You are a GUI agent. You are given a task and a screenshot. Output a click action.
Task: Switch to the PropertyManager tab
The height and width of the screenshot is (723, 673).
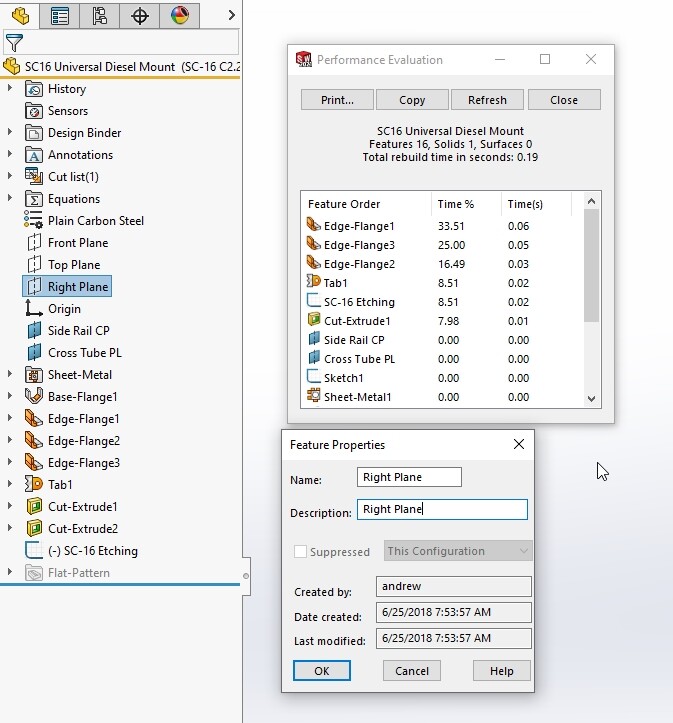(59, 16)
